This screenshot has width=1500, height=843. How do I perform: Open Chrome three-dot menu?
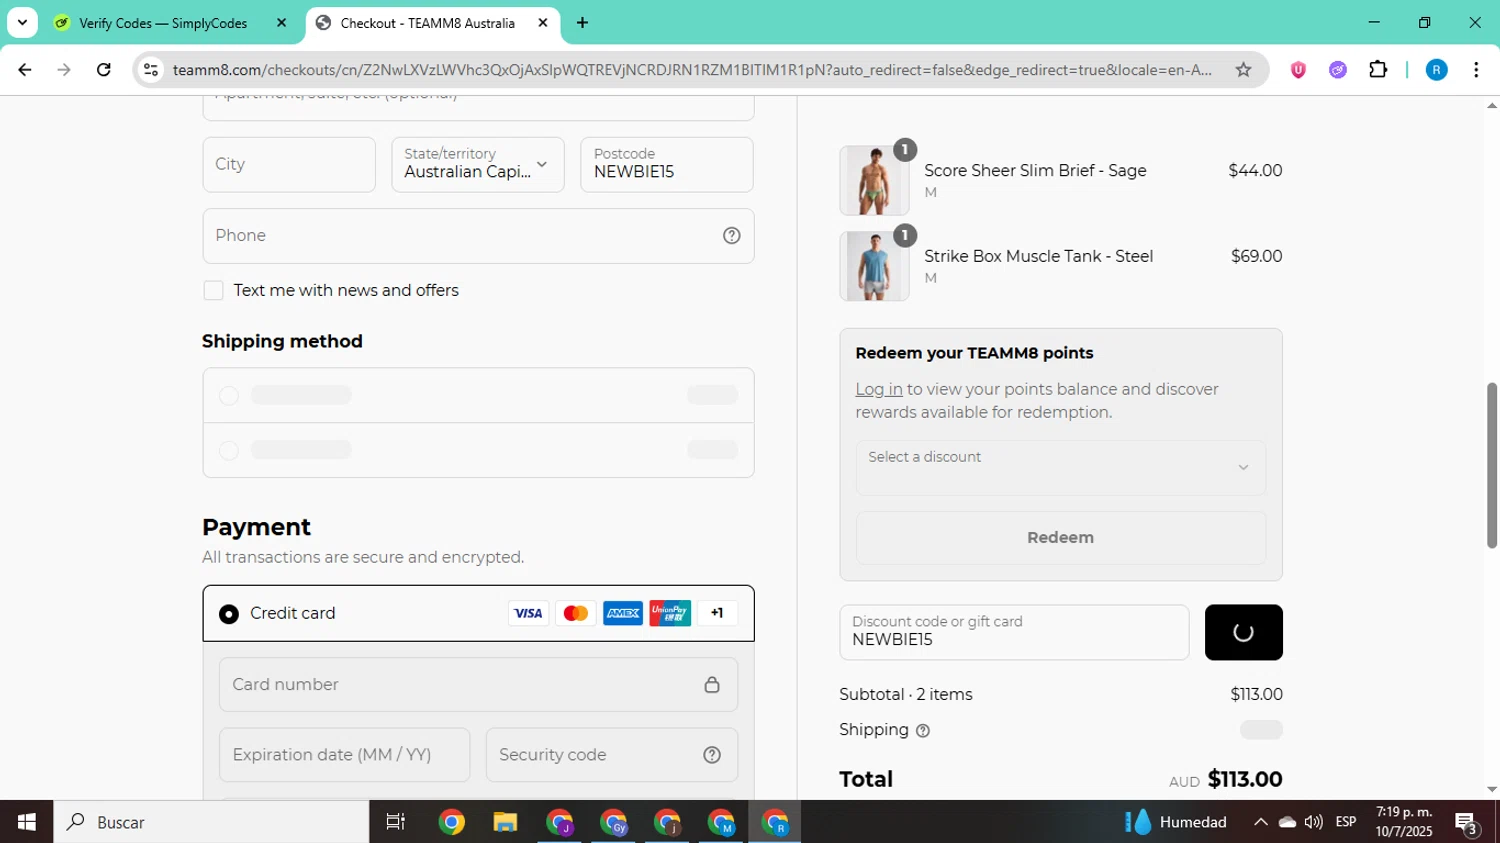click(x=1476, y=70)
